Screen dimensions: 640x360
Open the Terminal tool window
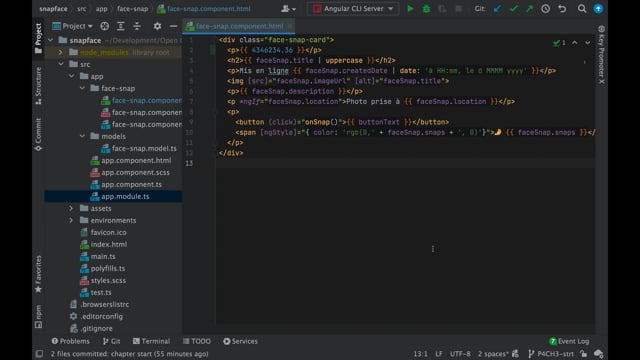151,341
